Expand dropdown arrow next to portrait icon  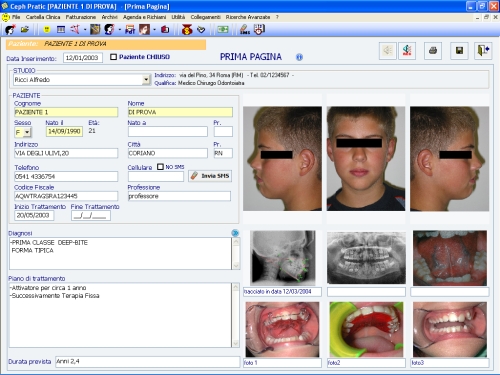coord(154,30)
